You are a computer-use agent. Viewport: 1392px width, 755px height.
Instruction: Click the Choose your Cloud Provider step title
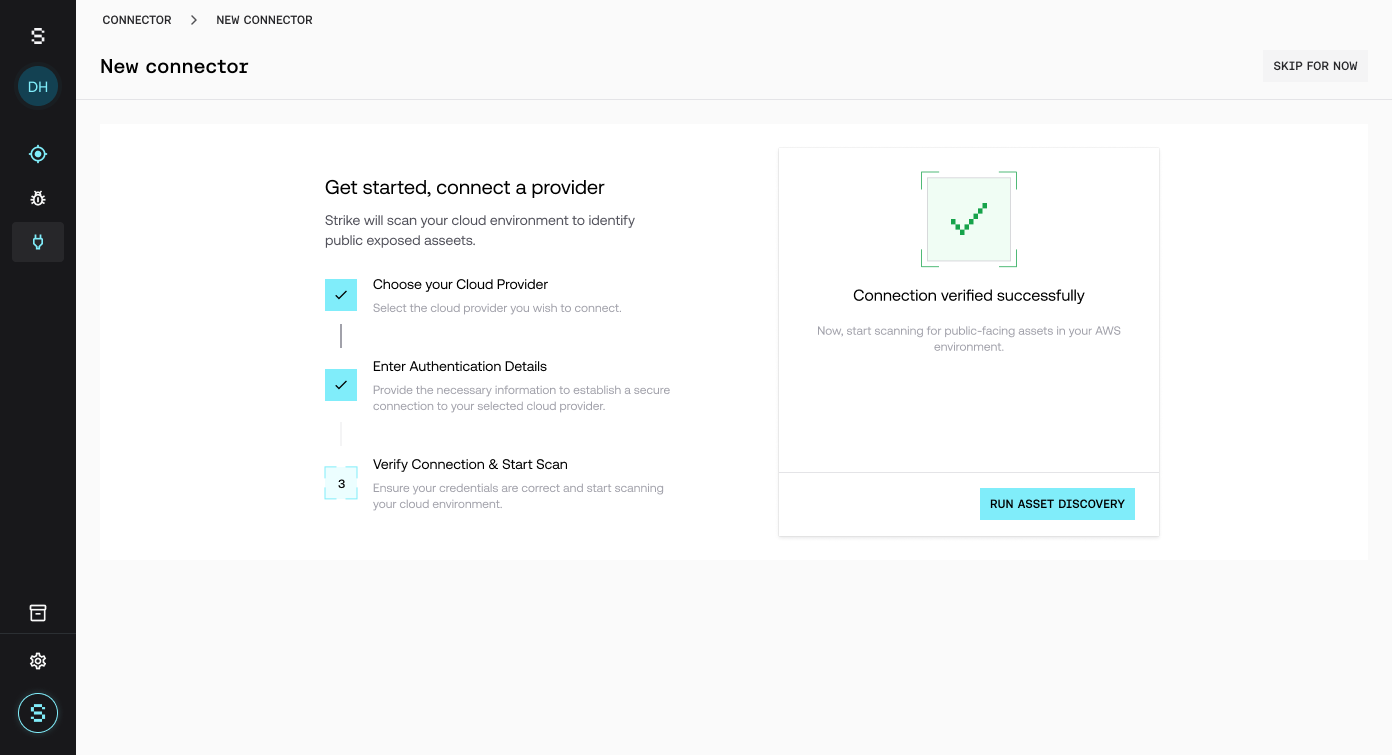coord(460,284)
